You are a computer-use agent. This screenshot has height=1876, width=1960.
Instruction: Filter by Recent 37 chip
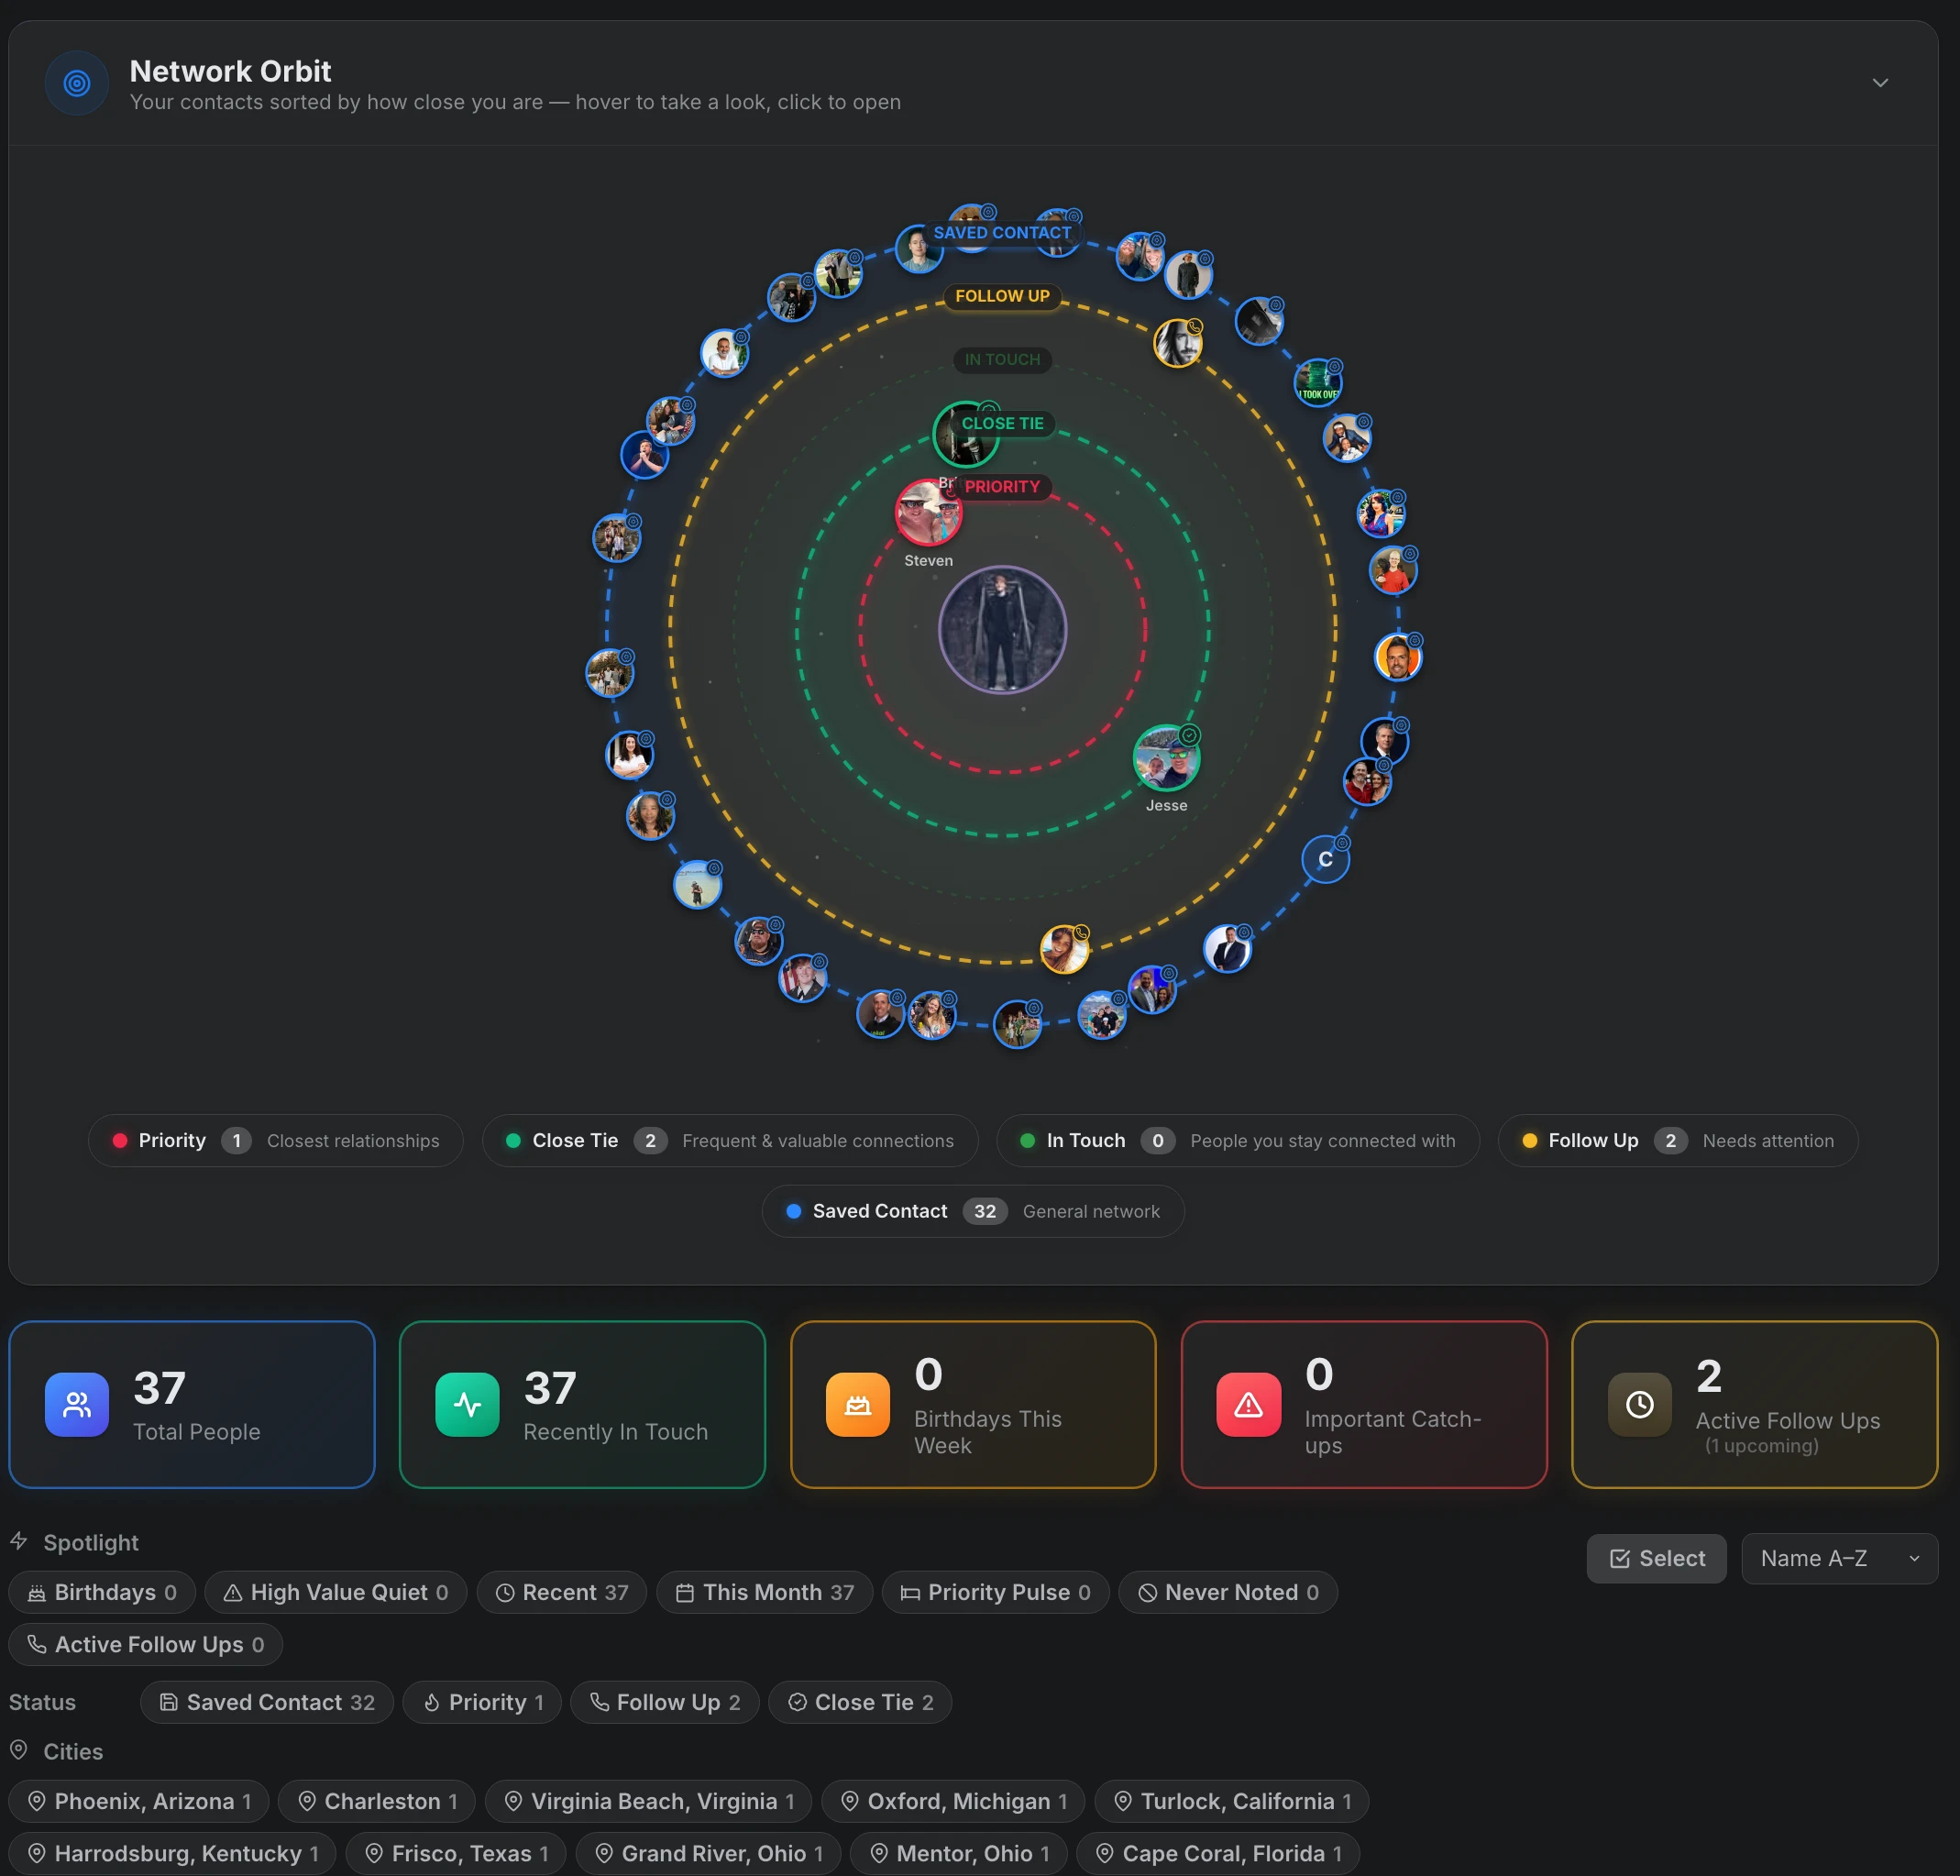pos(562,1593)
